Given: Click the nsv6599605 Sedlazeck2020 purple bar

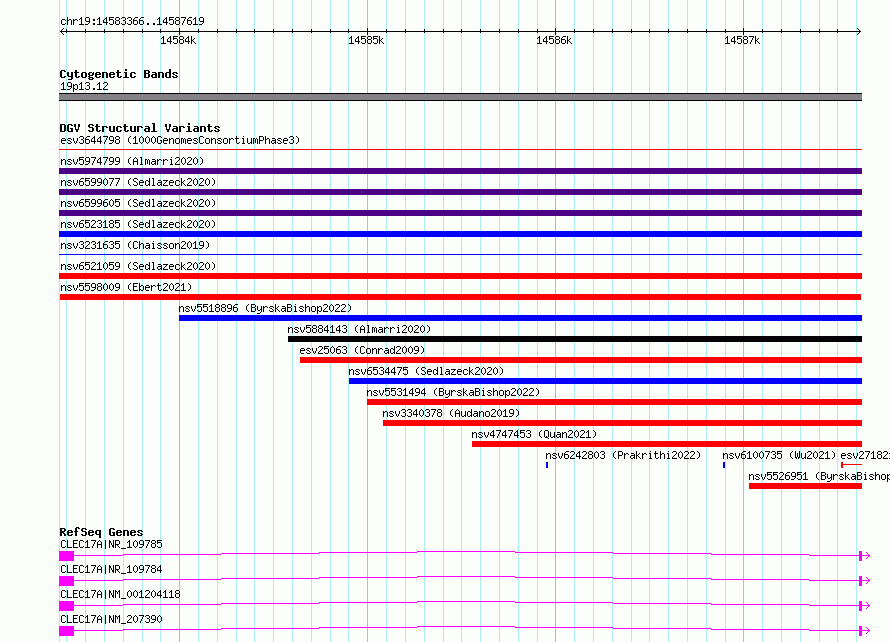Looking at the screenshot, I should (460, 213).
